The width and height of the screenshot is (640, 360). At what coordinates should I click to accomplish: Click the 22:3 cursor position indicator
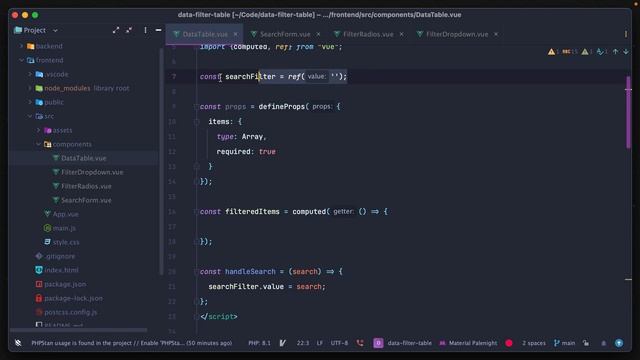tap(303, 343)
